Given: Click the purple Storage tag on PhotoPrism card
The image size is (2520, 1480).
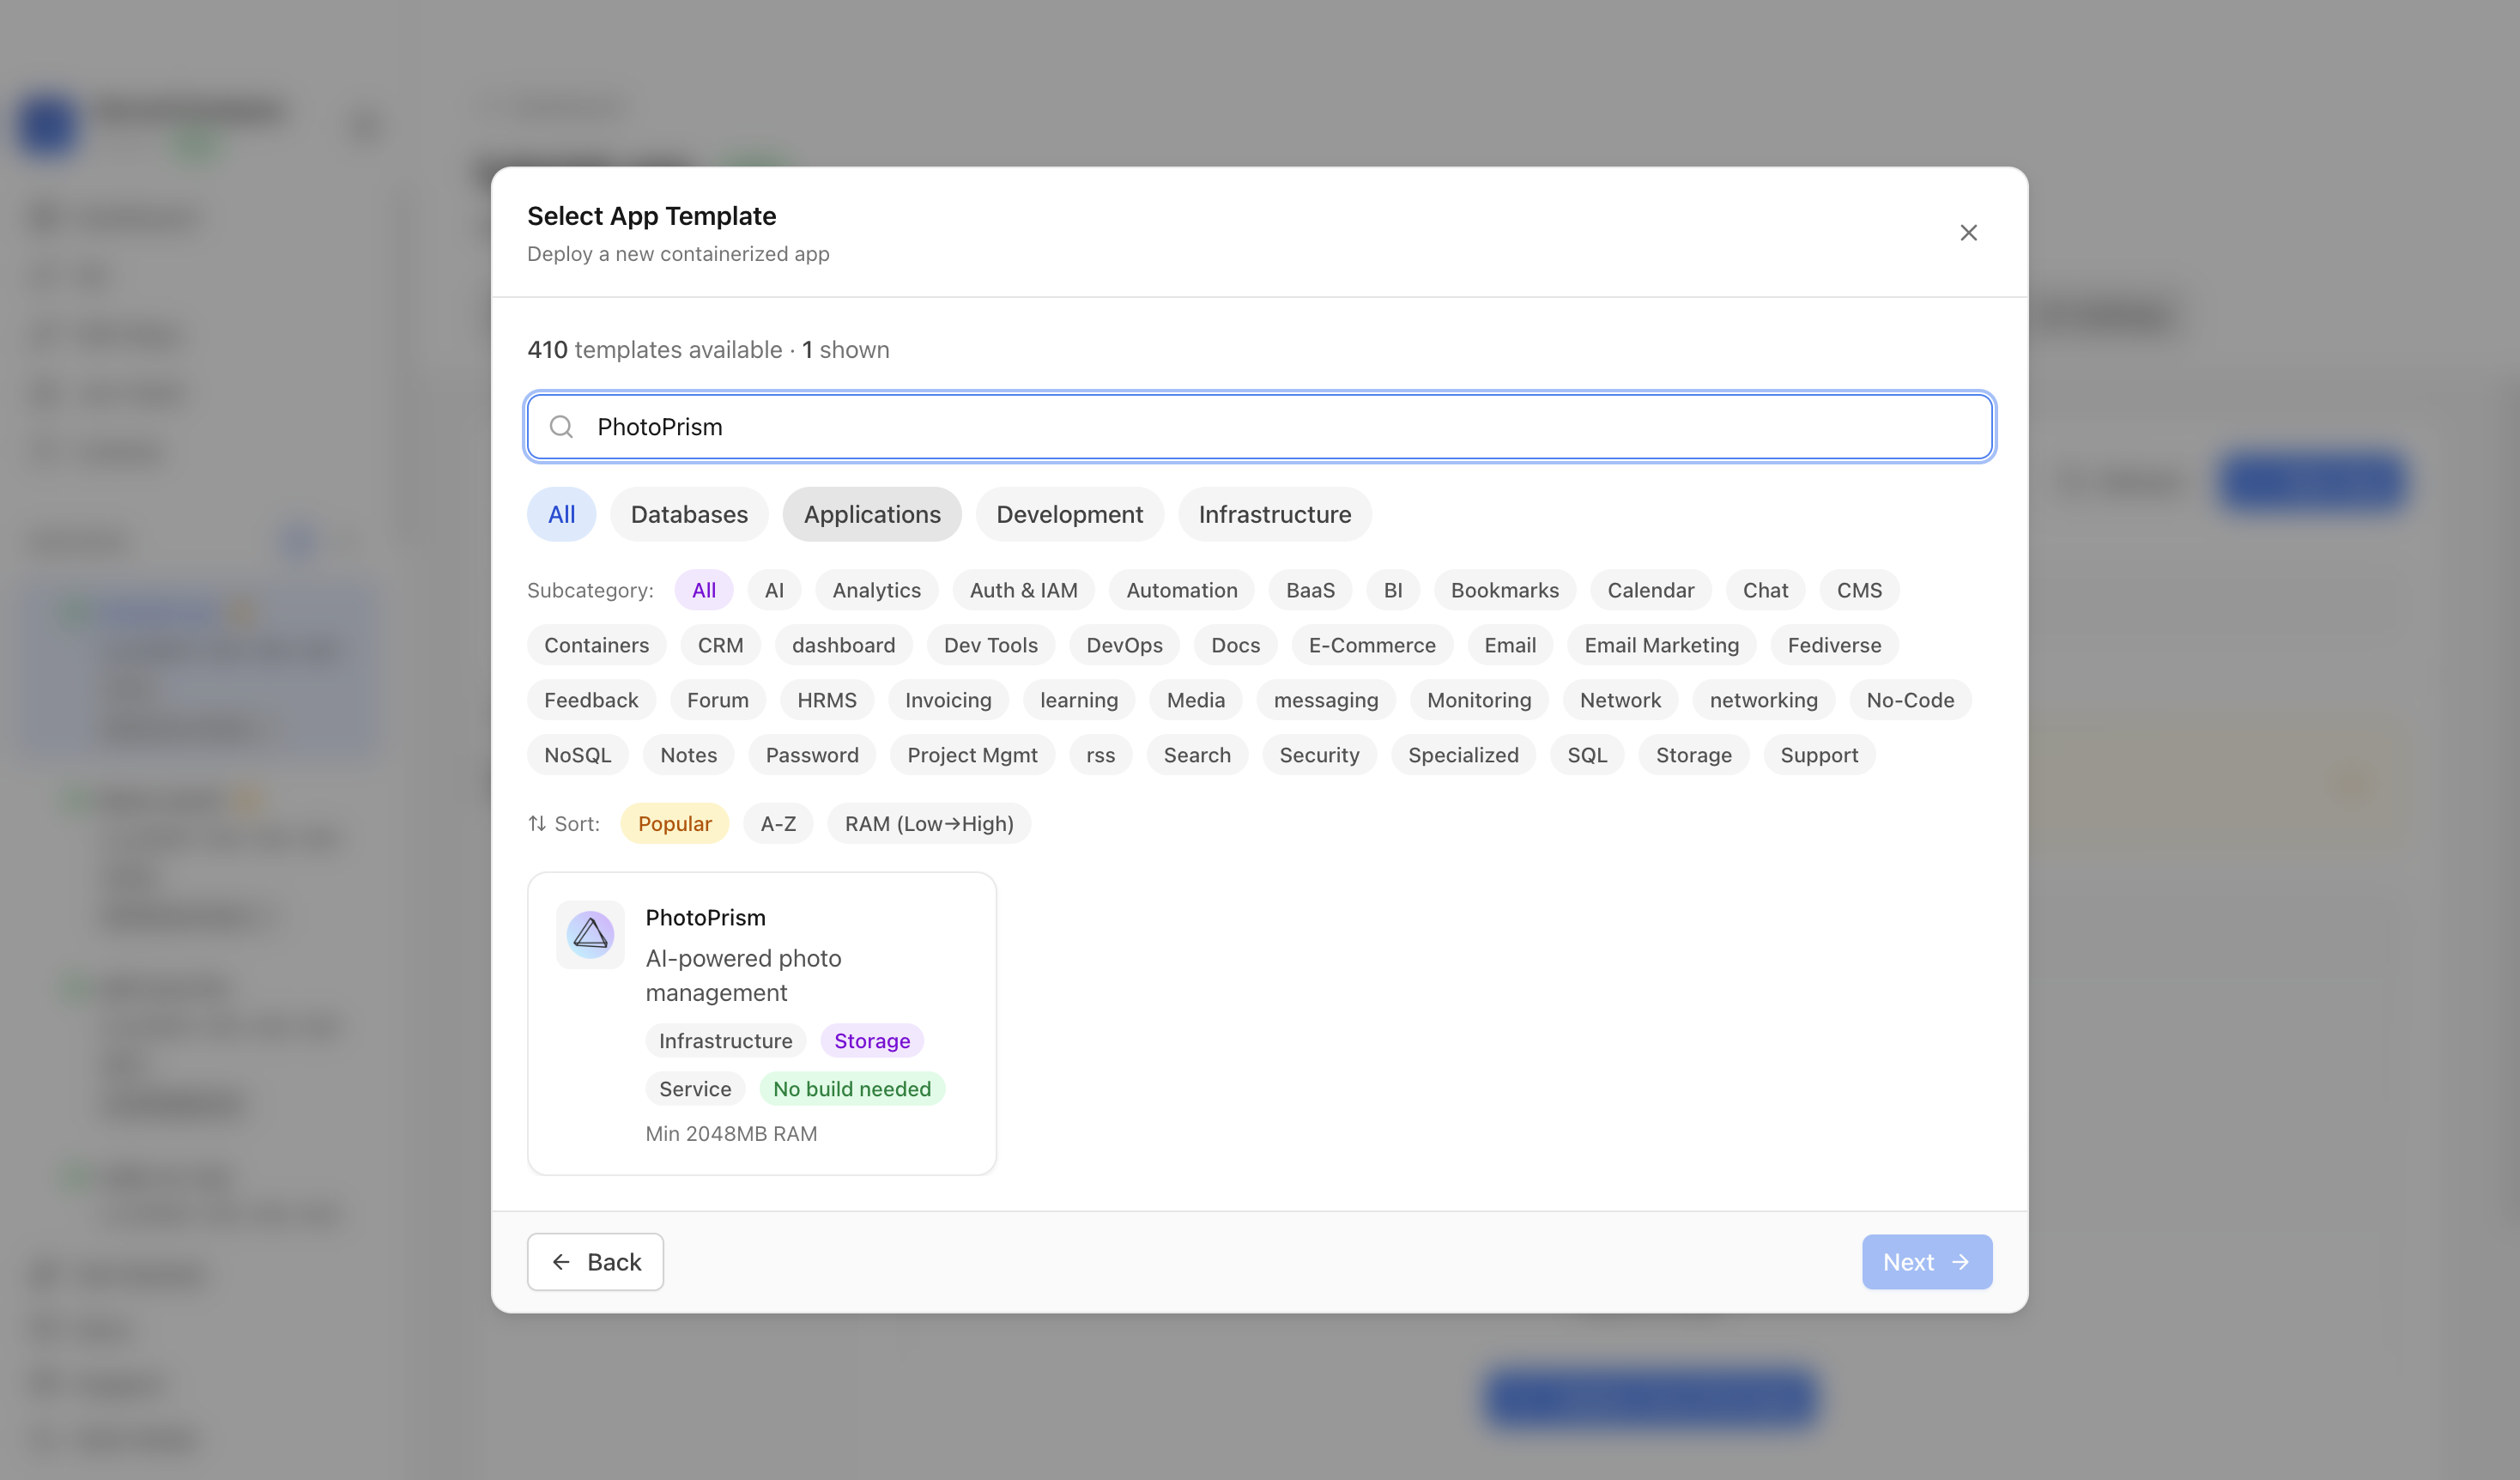Looking at the screenshot, I should click(x=872, y=1040).
